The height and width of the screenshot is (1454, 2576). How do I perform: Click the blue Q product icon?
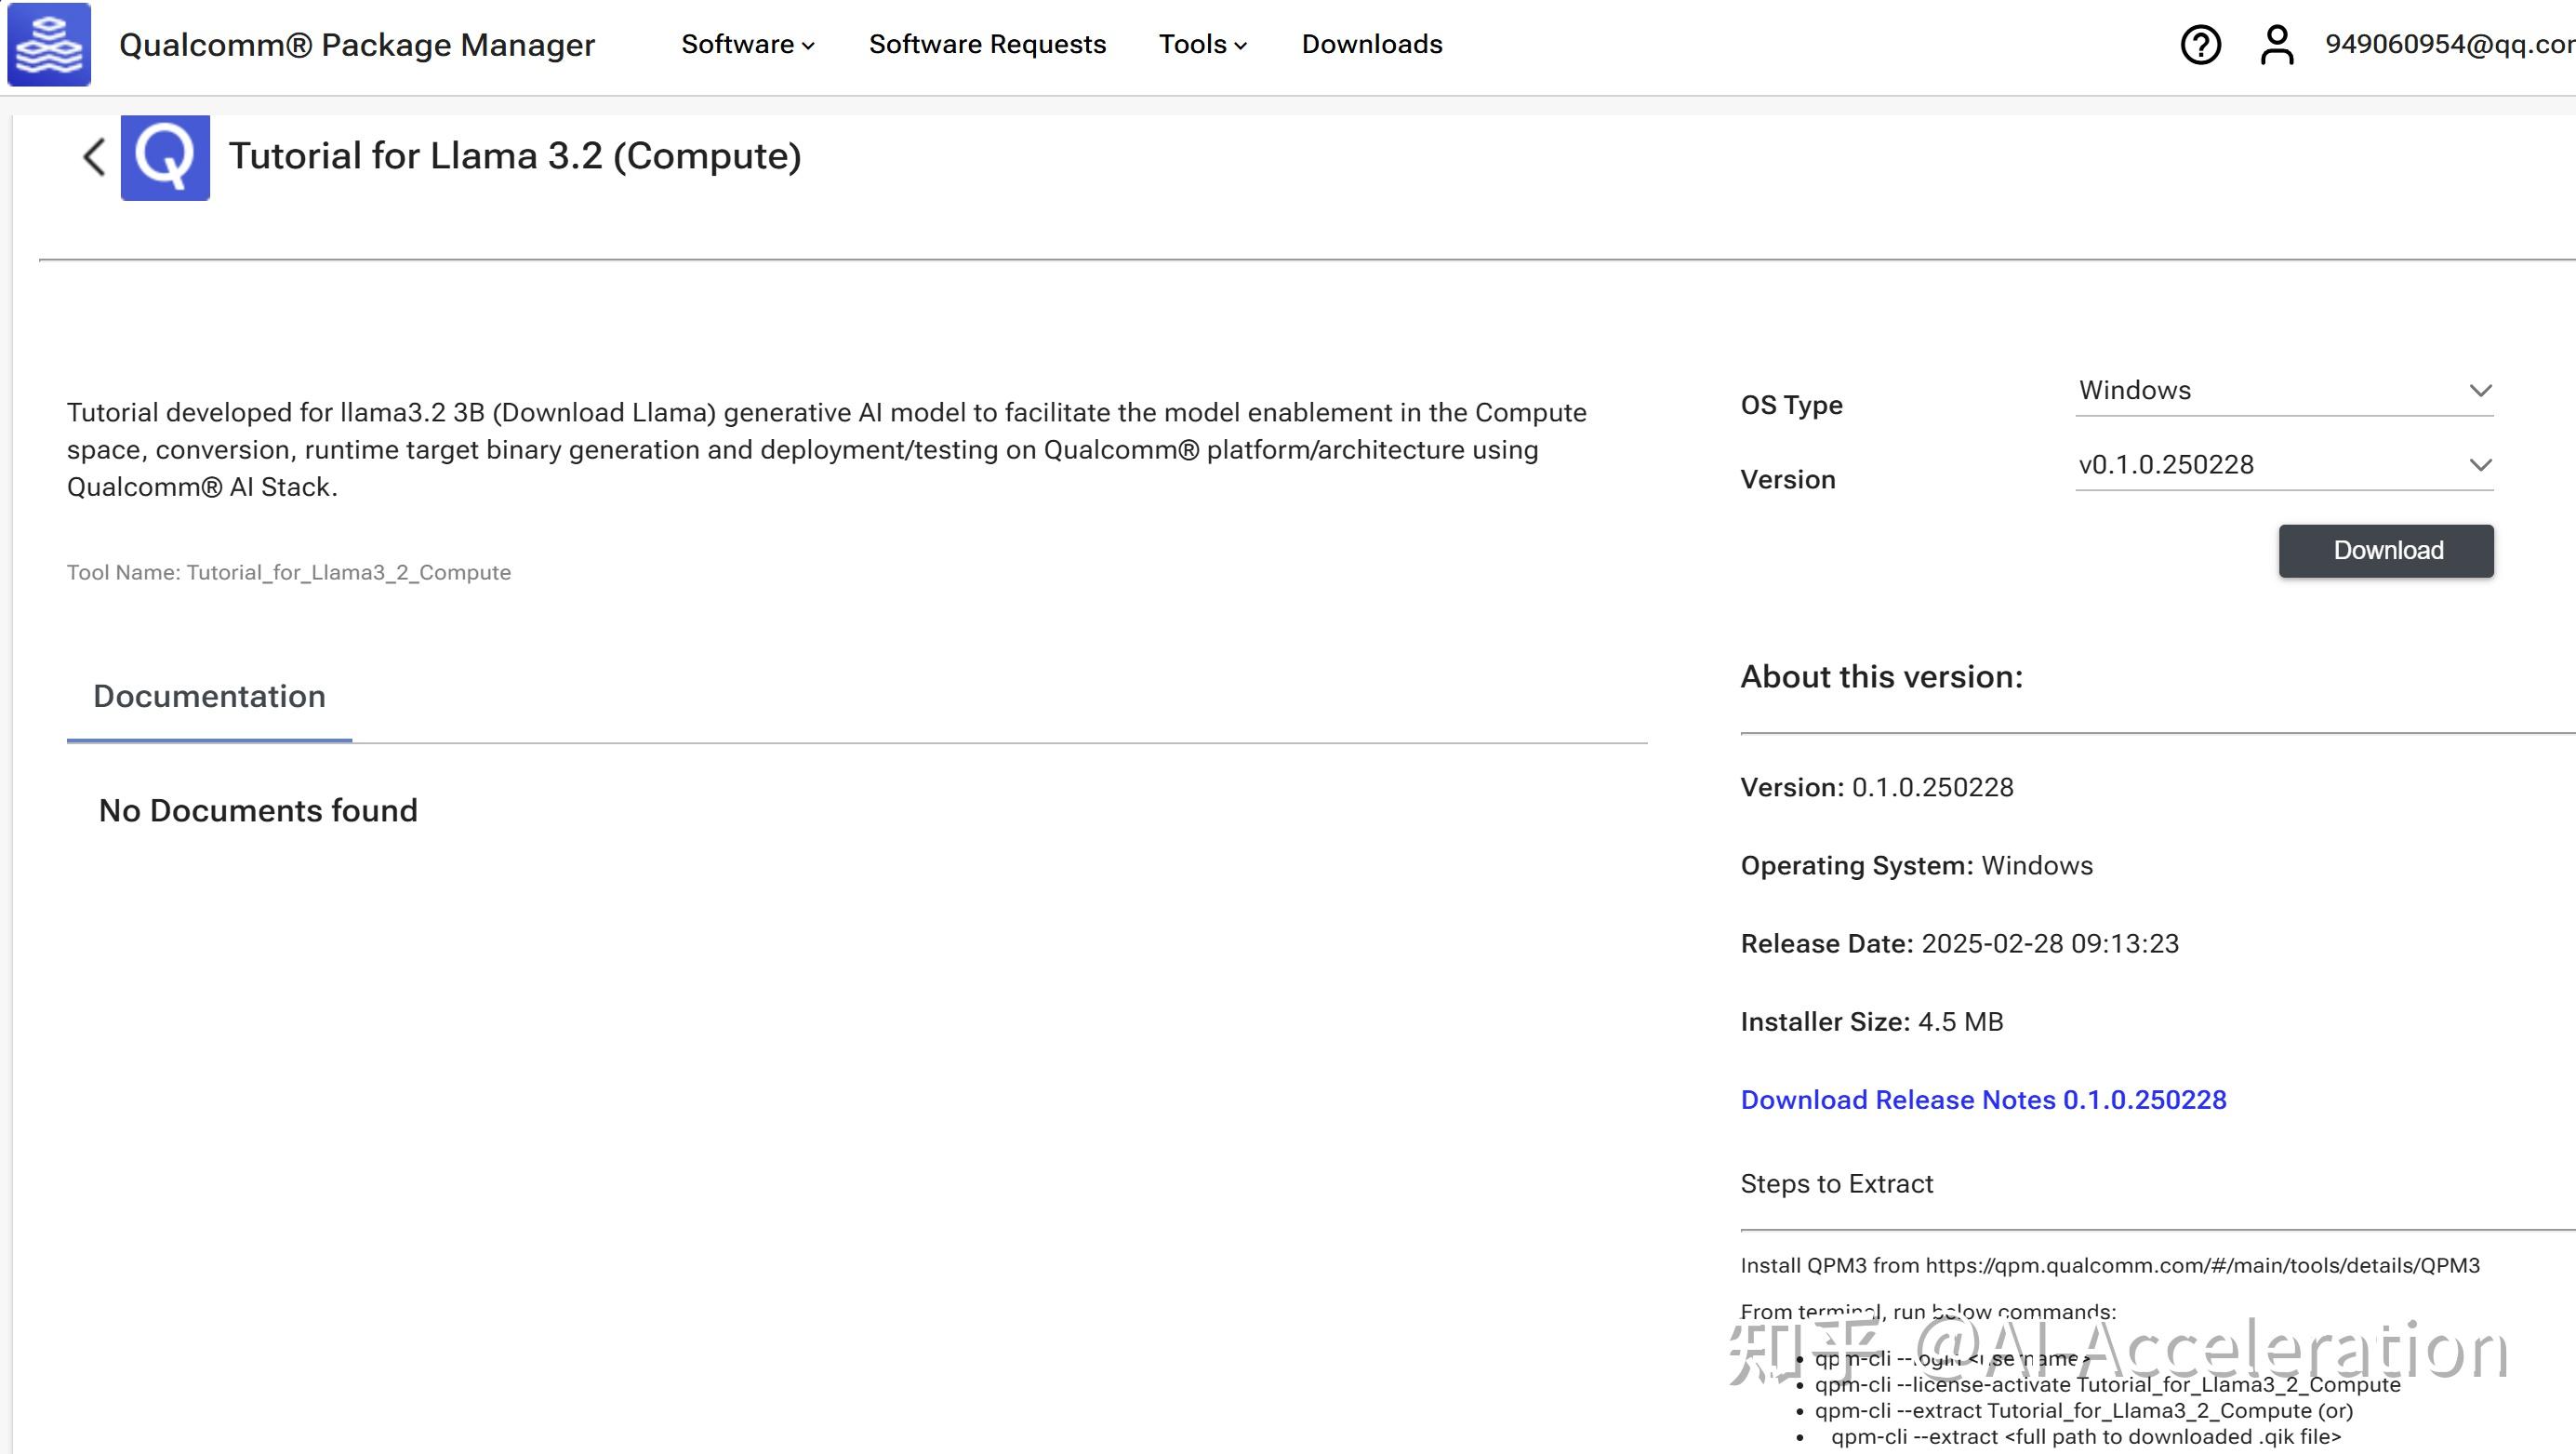pos(165,157)
